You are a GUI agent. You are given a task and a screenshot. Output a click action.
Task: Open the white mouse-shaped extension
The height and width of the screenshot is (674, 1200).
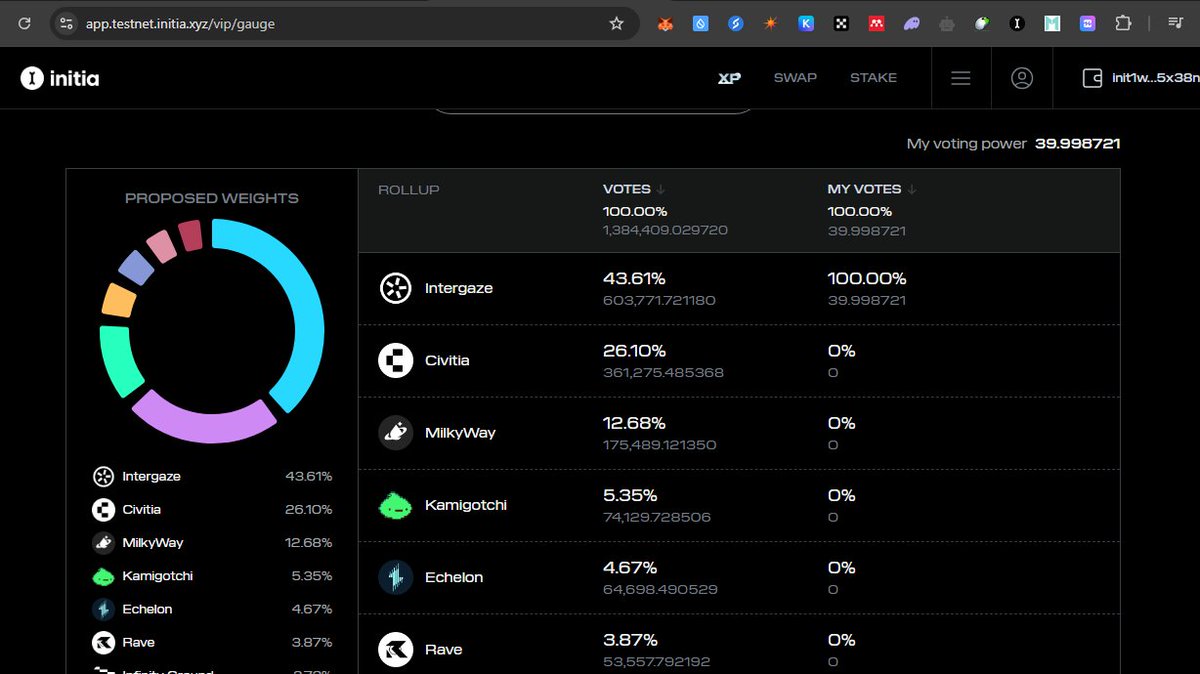pyautogui.click(x=982, y=23)
